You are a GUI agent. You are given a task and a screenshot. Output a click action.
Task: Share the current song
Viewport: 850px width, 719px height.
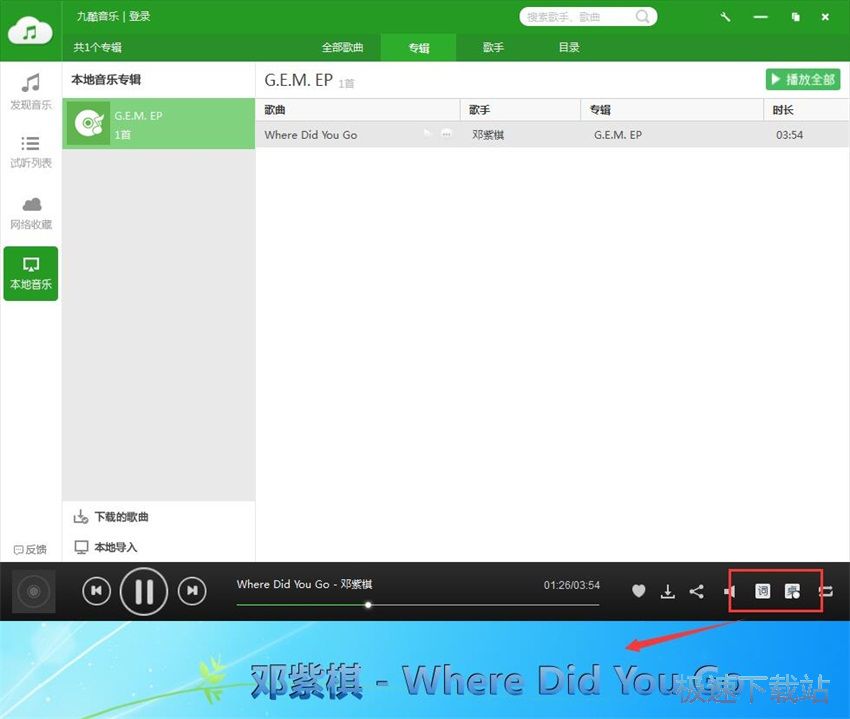697,591
